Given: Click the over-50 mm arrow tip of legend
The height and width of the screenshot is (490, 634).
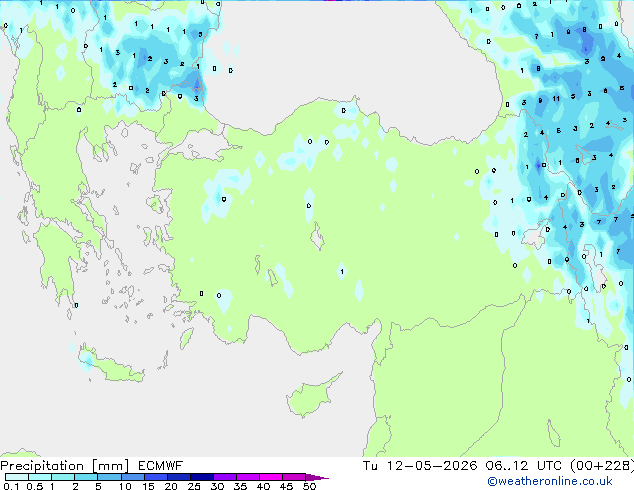Looking at the screenshot, I should tap(317, 477).
